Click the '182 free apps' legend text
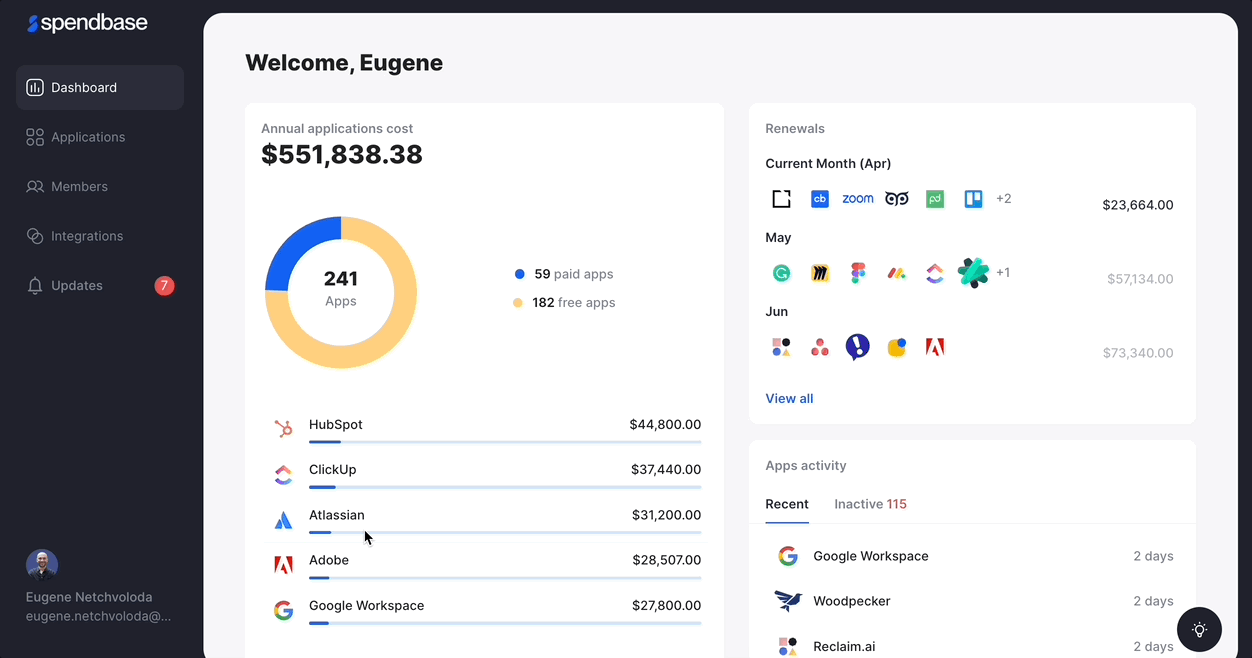This screenshot has width=1252, height=658. [574, 303]
